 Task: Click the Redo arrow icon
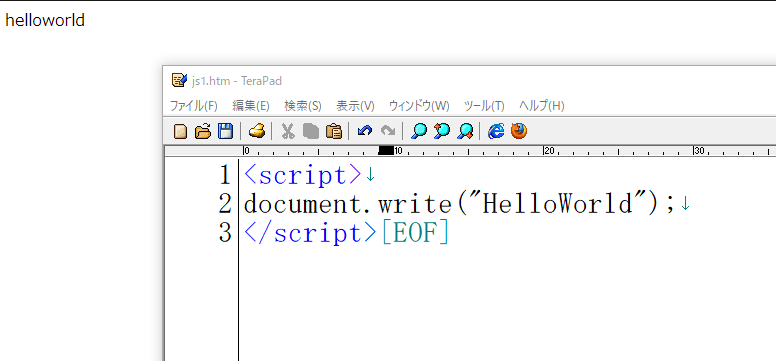tap(388, 131)
